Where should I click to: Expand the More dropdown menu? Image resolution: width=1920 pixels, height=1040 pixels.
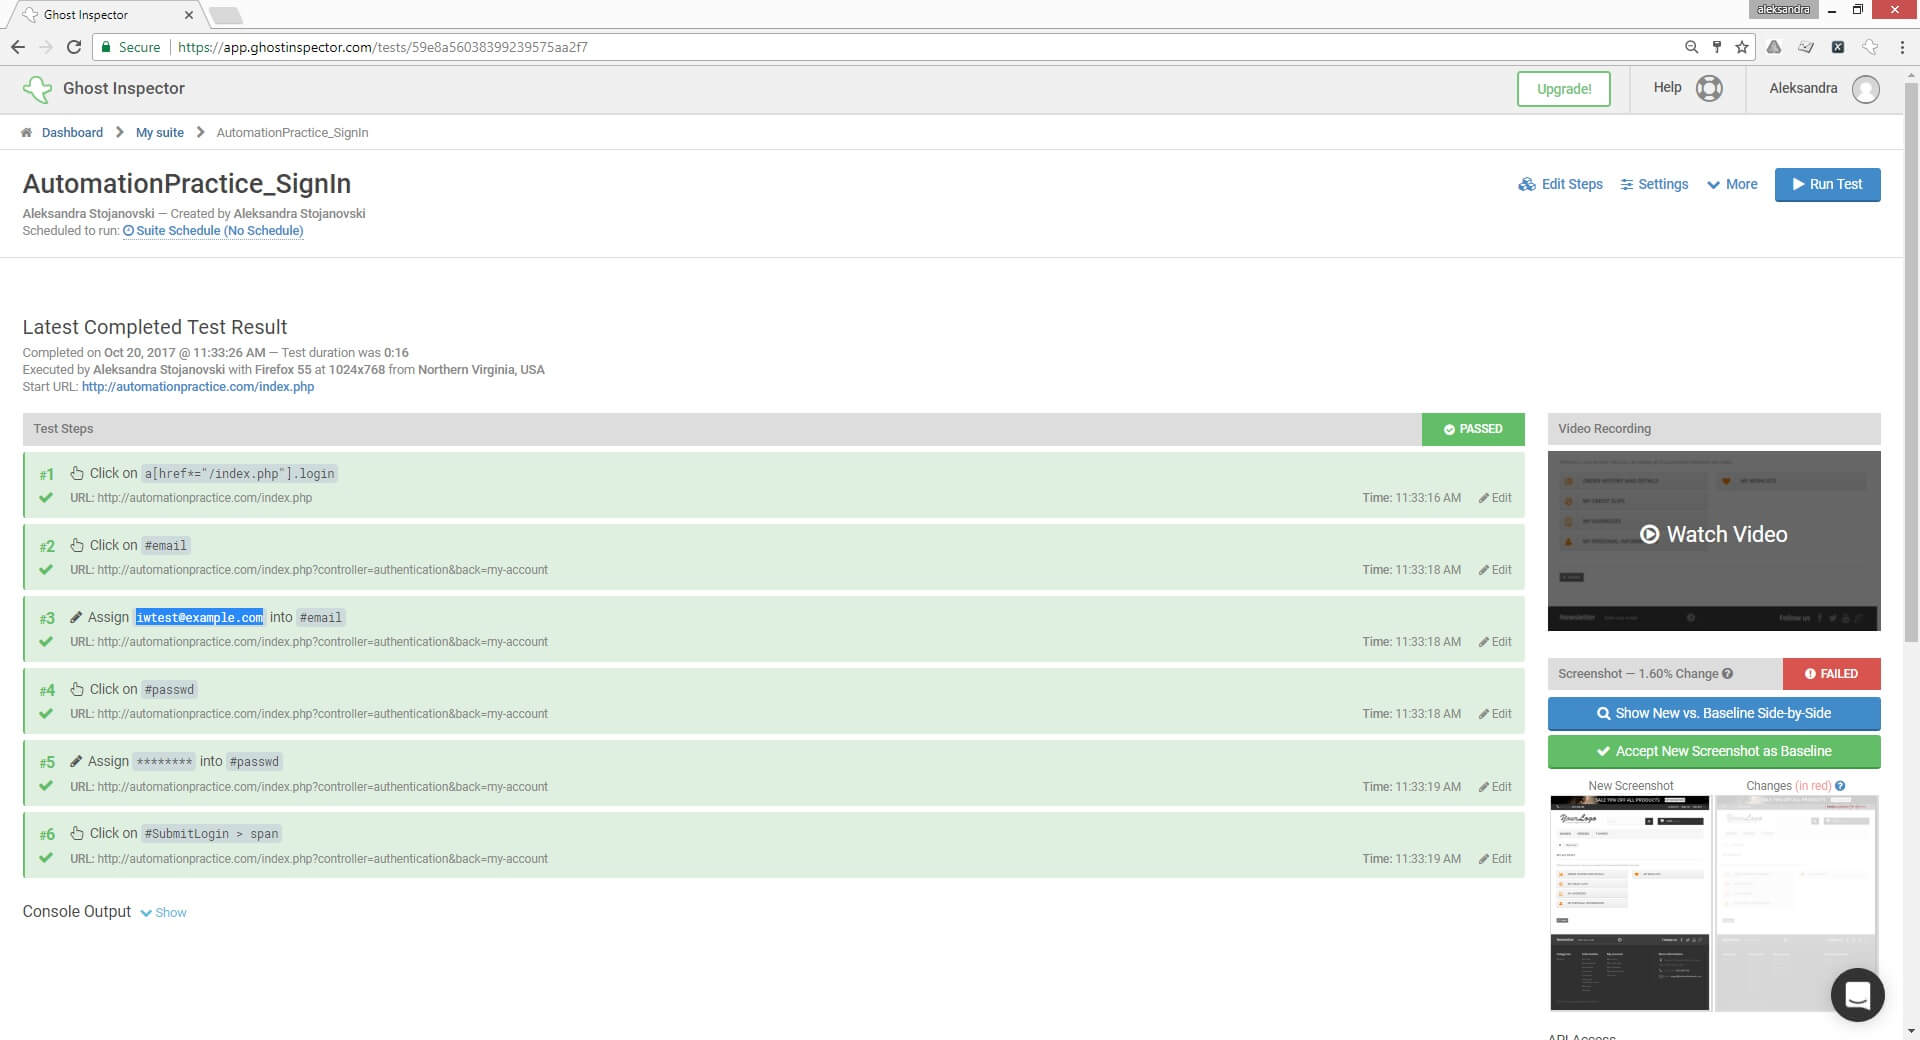(1732, 184)
